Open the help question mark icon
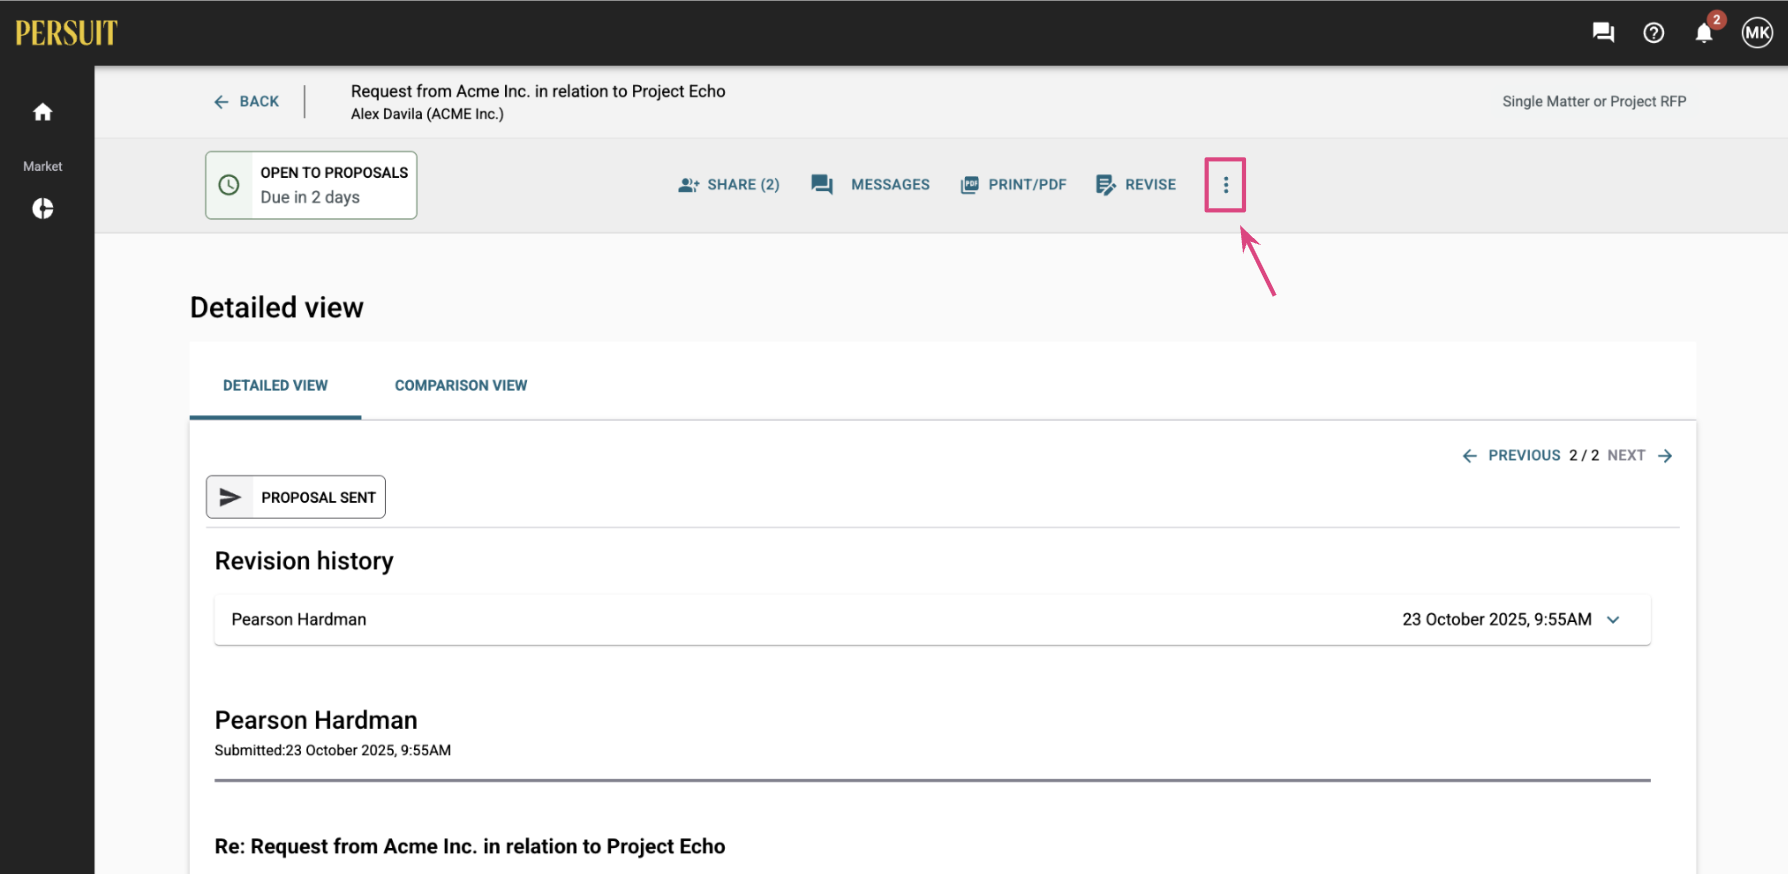 click(x=1654, y=33)
